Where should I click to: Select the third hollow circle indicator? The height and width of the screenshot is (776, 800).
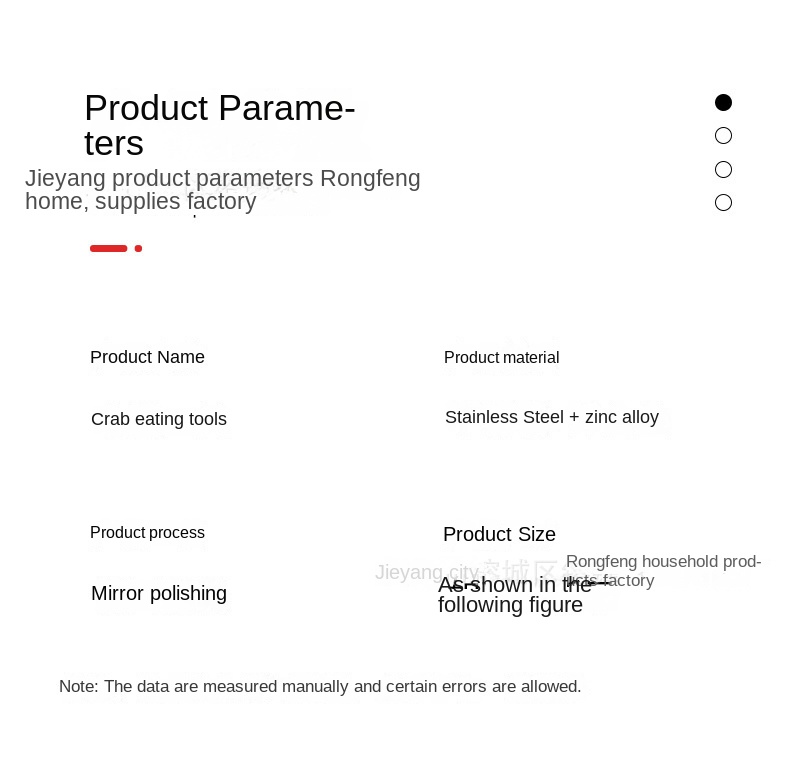(723, 169)
